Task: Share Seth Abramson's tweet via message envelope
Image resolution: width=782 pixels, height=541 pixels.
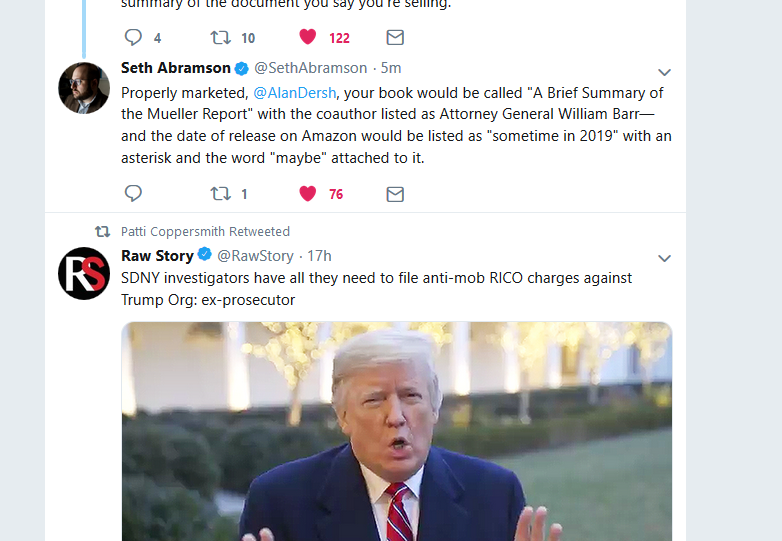Action: pyautogui.click(x=395, y=194)
